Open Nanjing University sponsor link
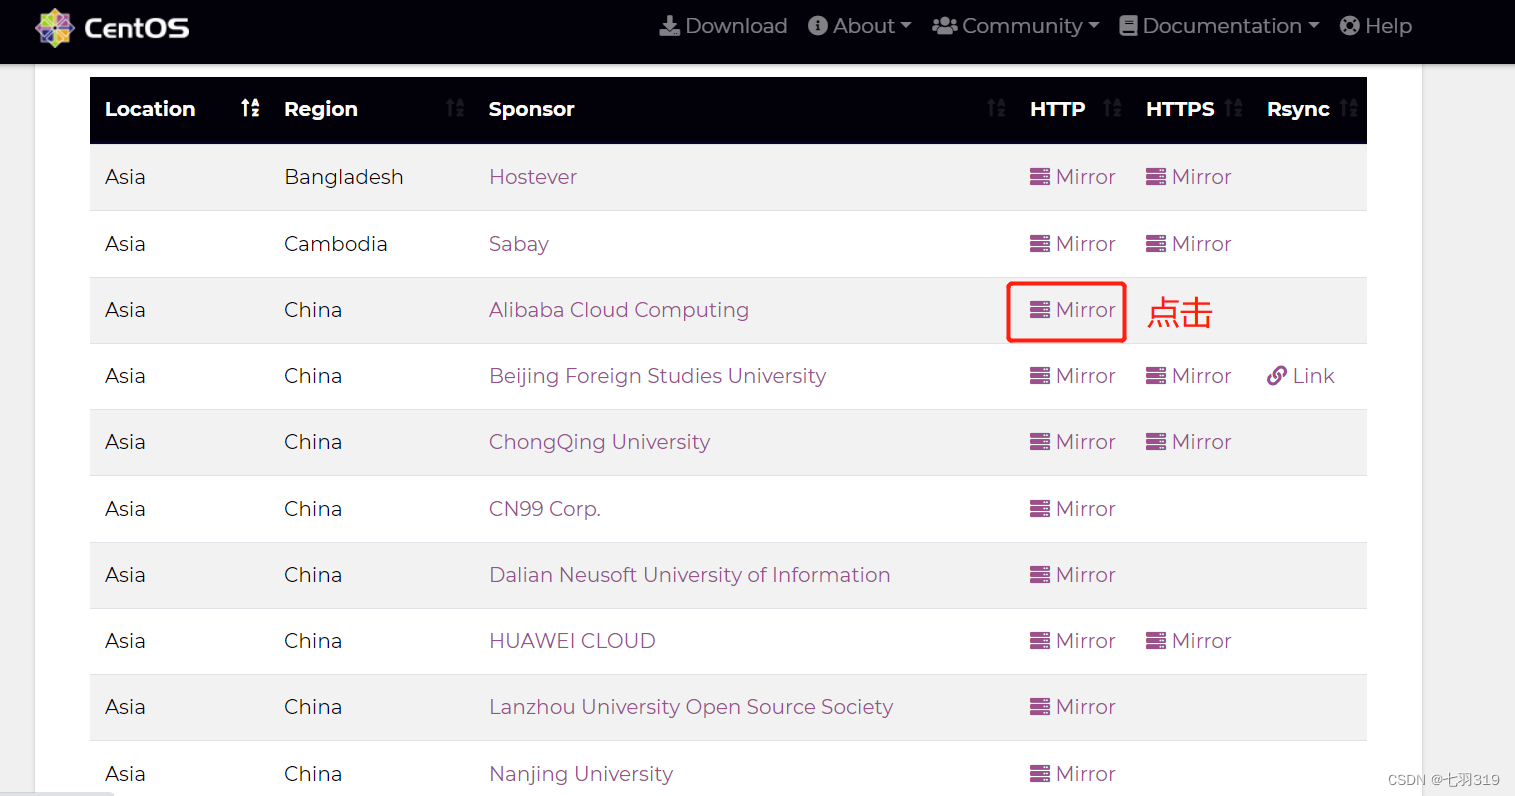1515x796 pixels. tap(581, 774)
